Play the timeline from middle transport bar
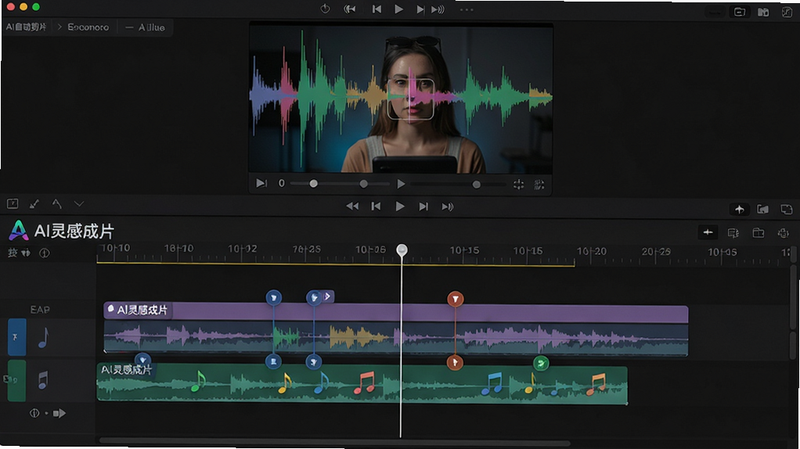The image size is (800, 449). coord(399,206)
